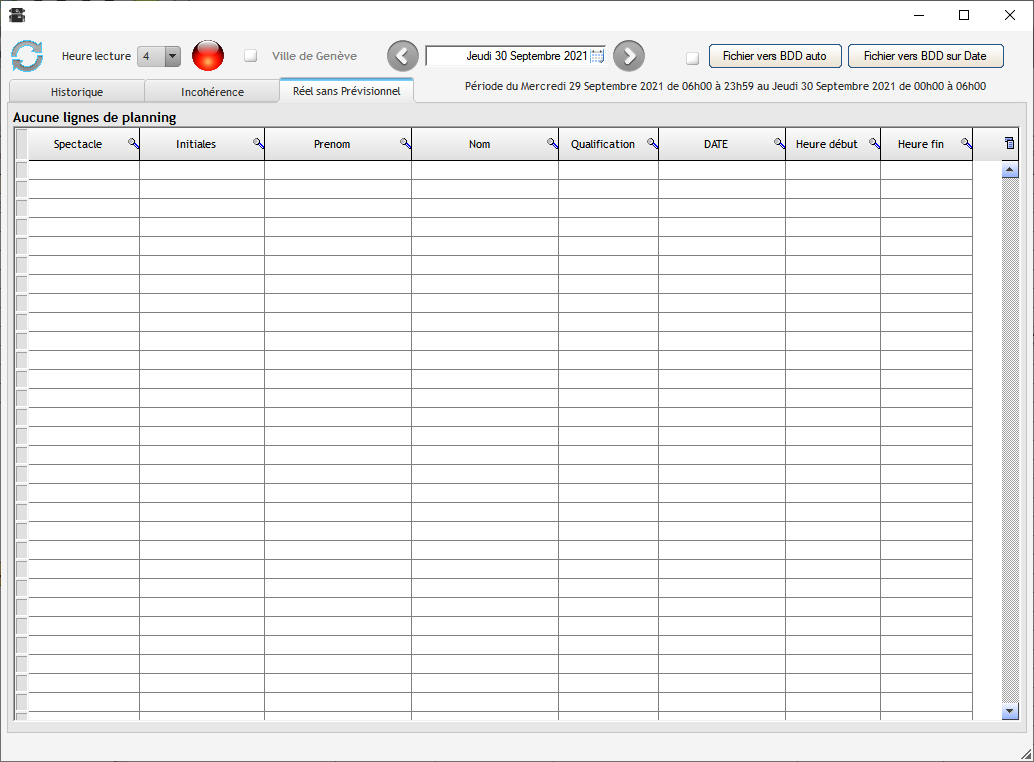Click the Aucune lignes de planning text
This screenshot has width=1034, height=762.
coord(94,117)
